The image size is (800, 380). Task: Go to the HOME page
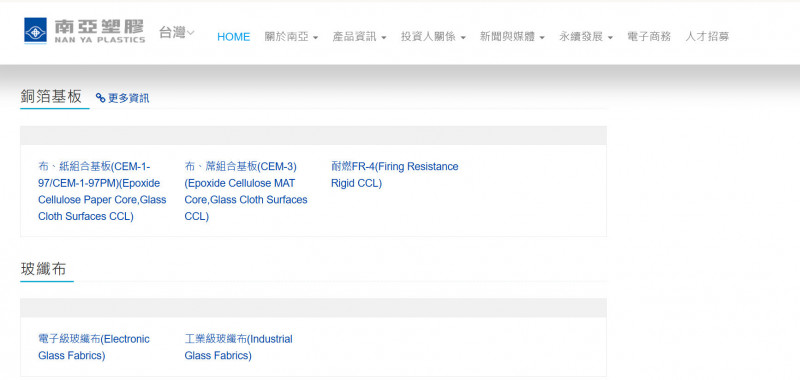[234, 37]
